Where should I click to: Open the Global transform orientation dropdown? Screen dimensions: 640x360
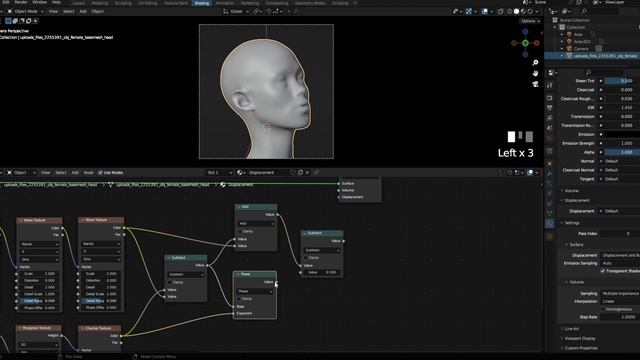tap(236, 11)
